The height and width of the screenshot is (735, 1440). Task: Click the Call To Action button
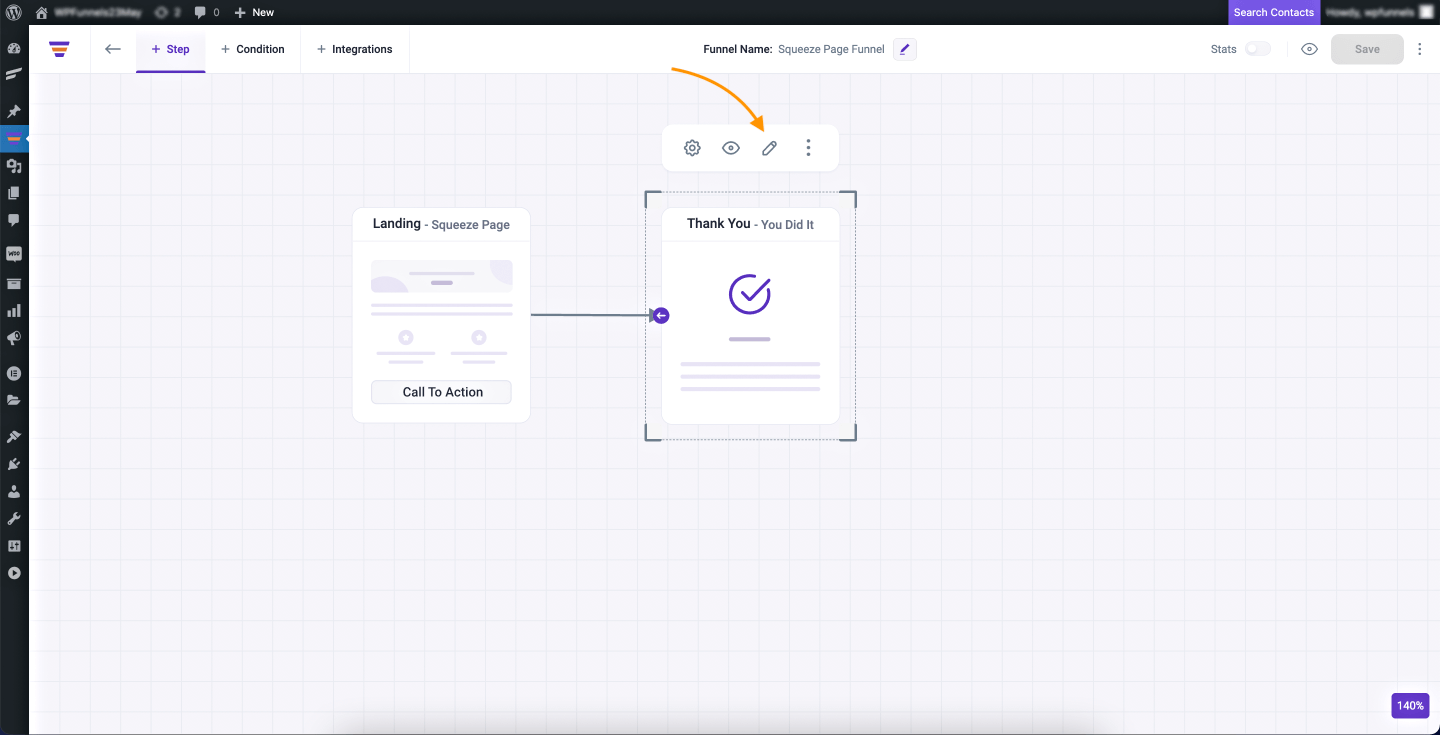[x=441, y=392]
